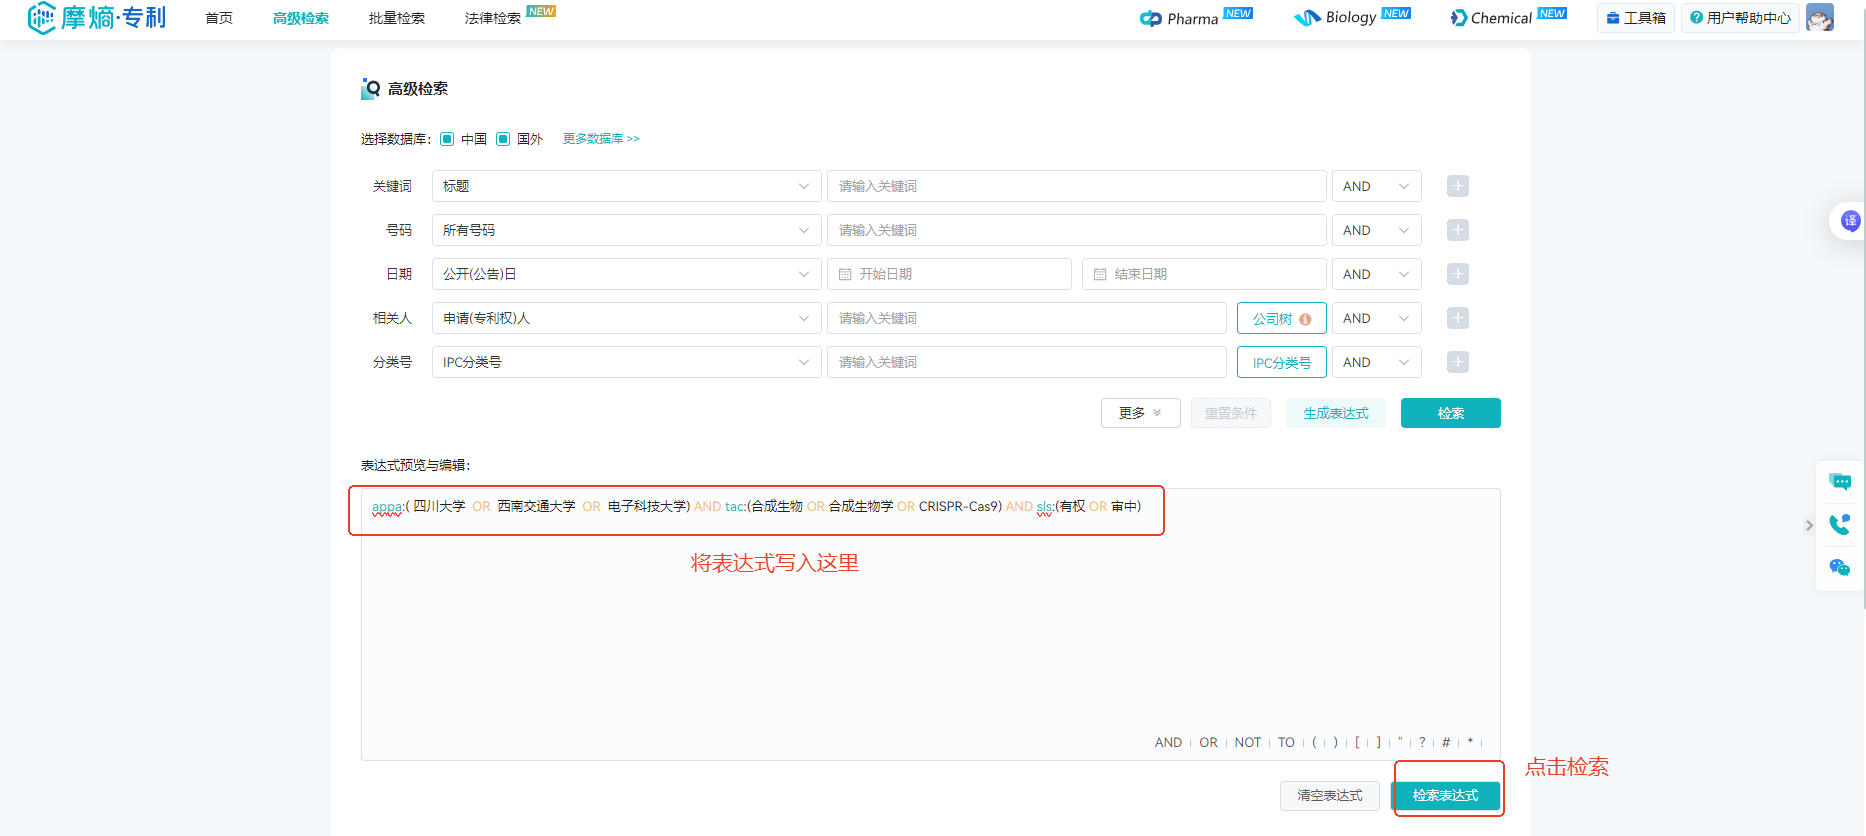Click the user avatar icon
This screenshot has width=1866, height=836.
pos(1820,18)
